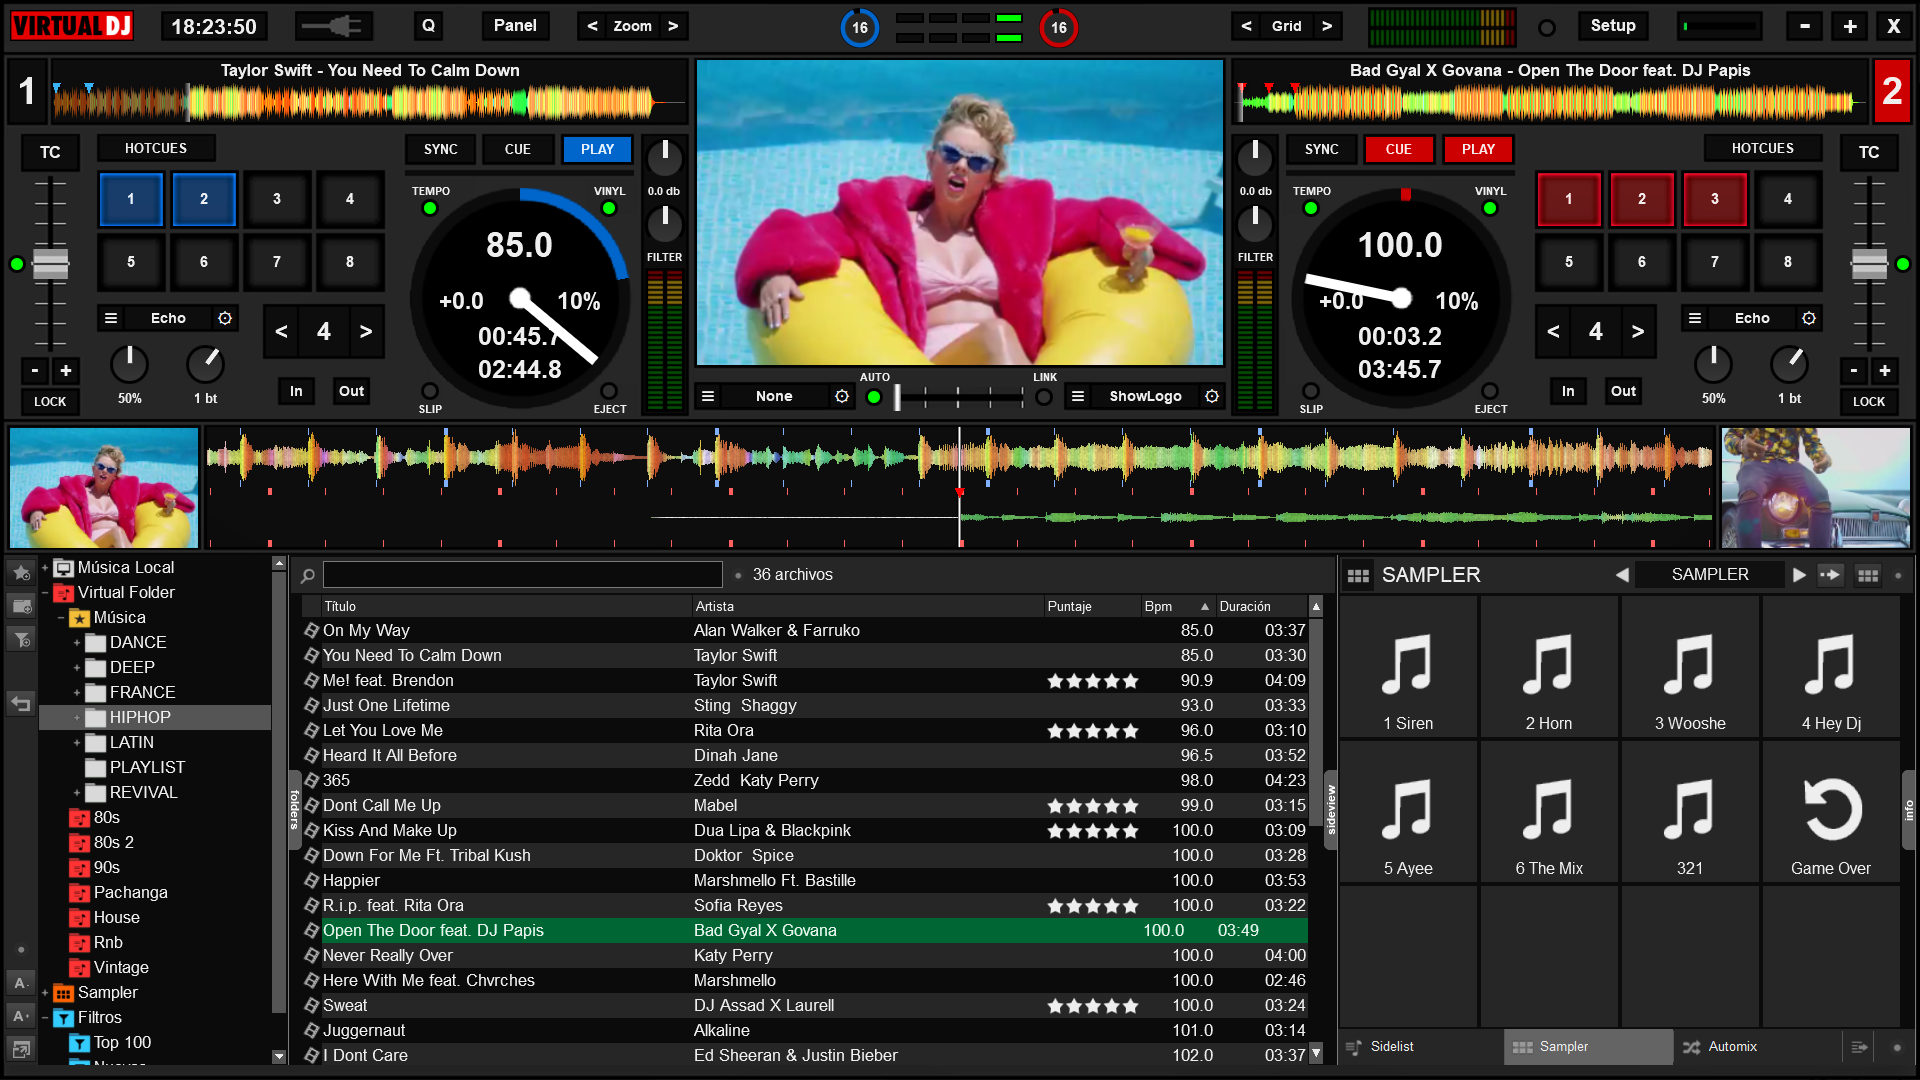This screenshot has height=1080, width=1920.
Task: Expand the DANCE folder
Action: tap(77, 643)
